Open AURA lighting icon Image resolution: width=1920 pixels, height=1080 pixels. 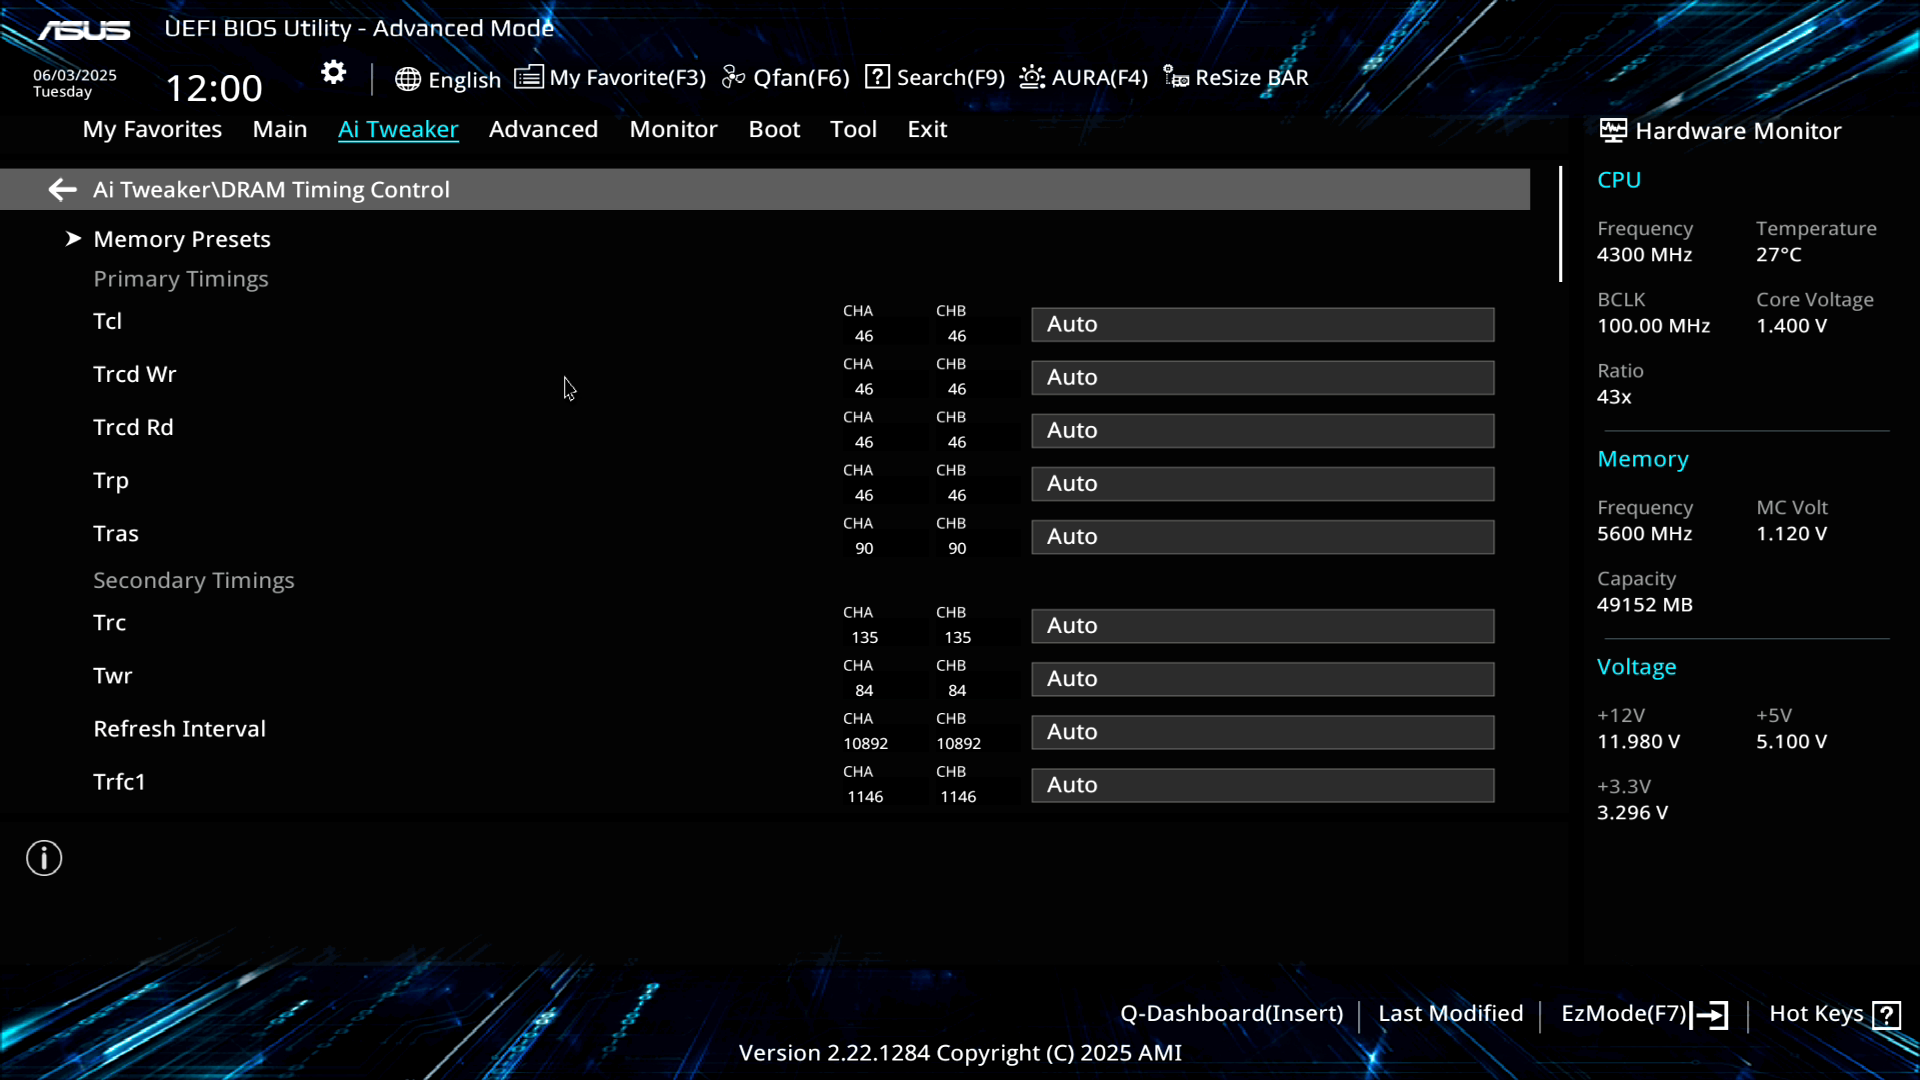[1032, 77]
